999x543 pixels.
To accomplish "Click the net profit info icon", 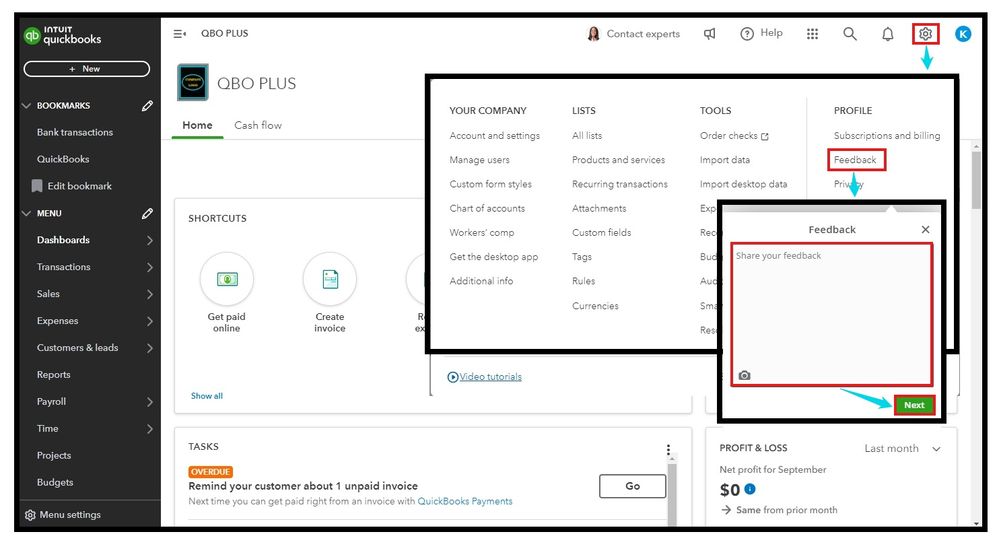I will (750, 489).
